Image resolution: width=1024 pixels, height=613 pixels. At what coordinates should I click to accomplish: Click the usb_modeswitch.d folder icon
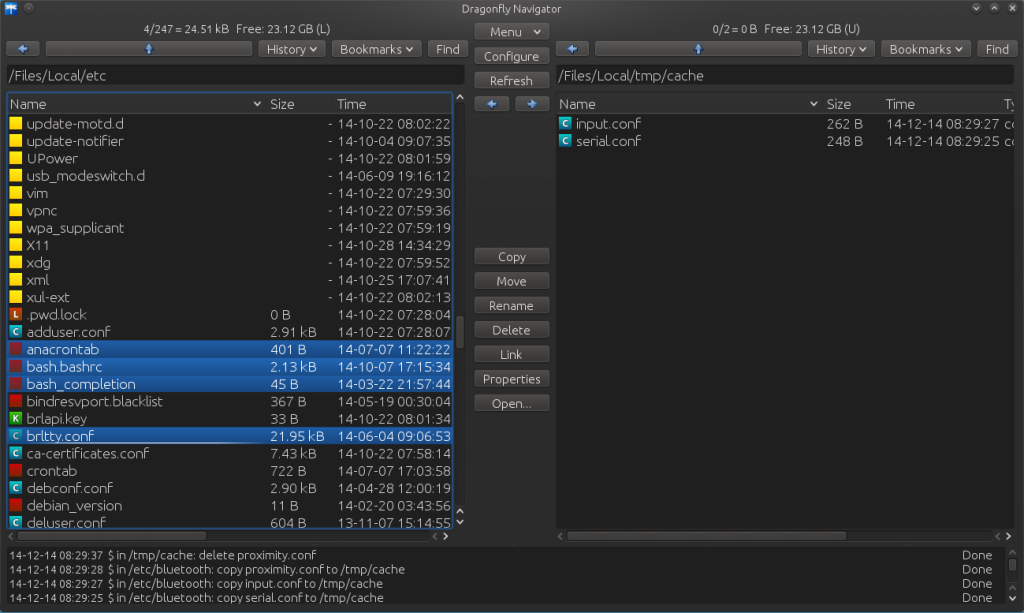[x=16, y=176]
